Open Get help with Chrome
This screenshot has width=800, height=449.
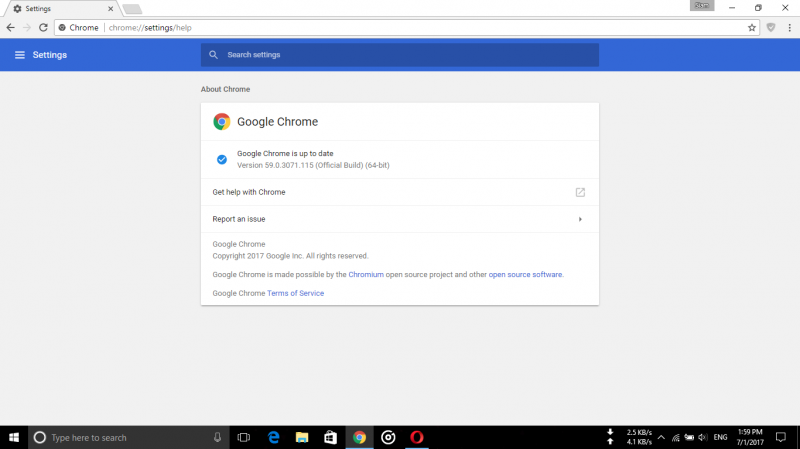399,192
